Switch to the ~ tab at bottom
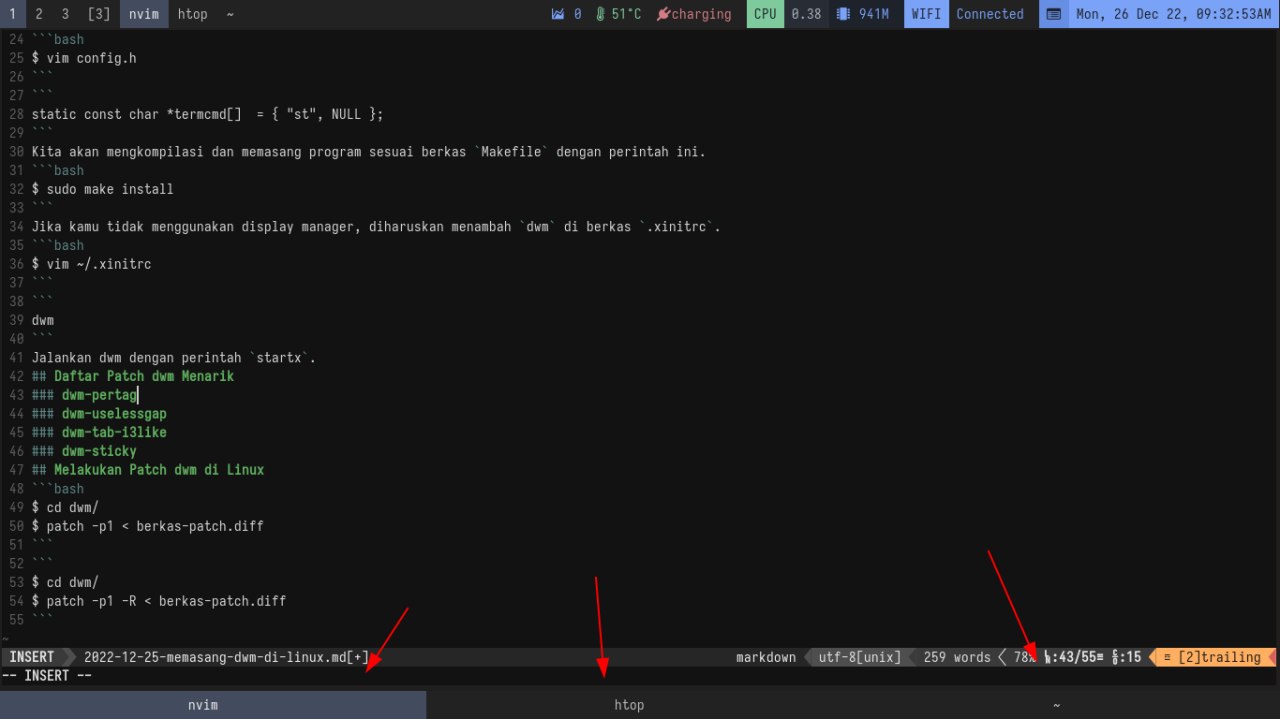 pos(1056,705)
